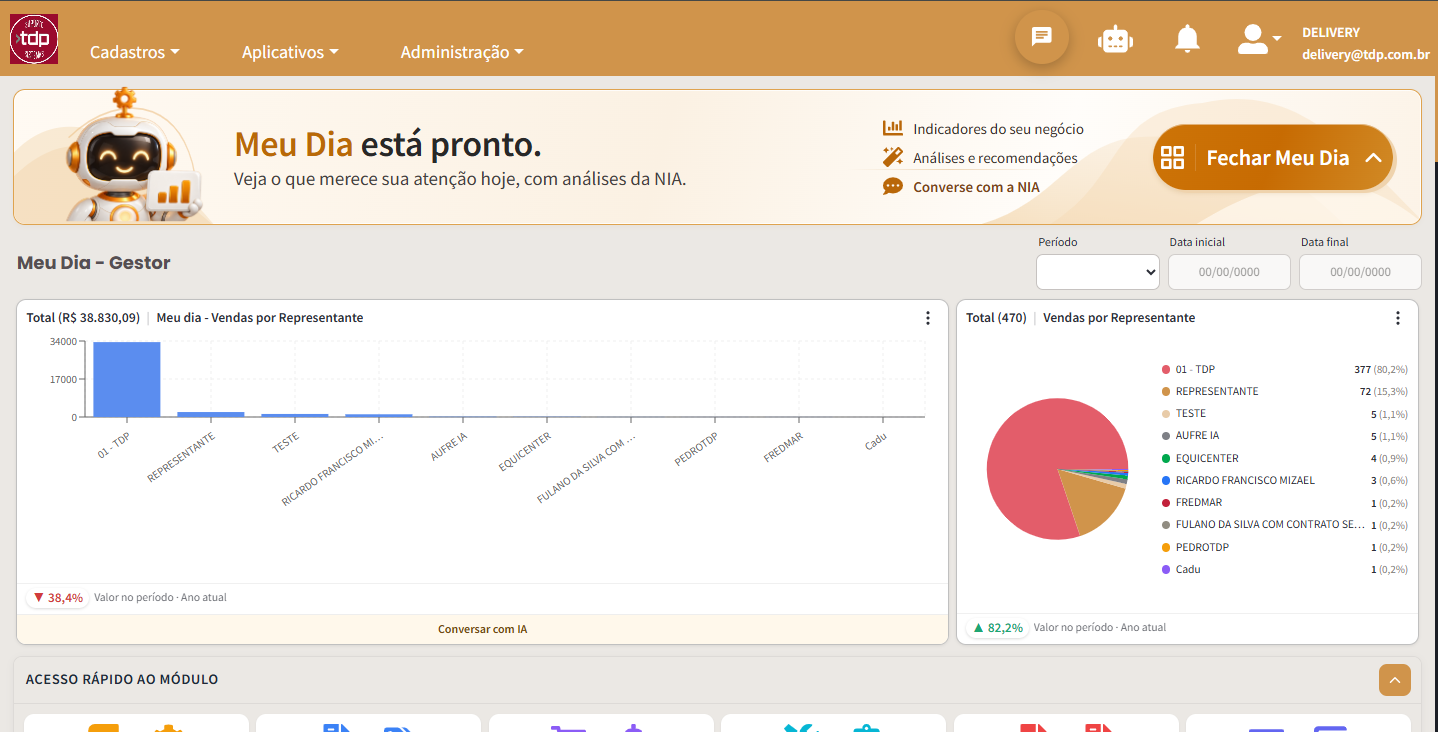The image size is (1438, 732).
Task: Click the TDP logo in header
Action: [34, 39]
